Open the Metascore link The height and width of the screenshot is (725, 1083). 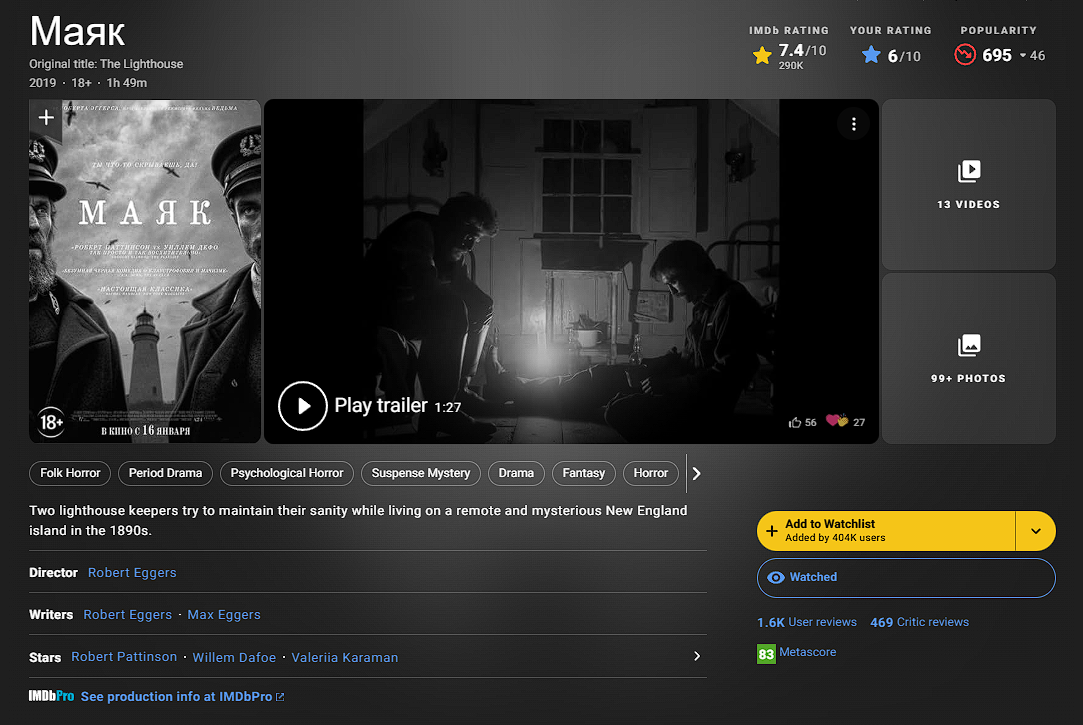[x=807, y=652]
